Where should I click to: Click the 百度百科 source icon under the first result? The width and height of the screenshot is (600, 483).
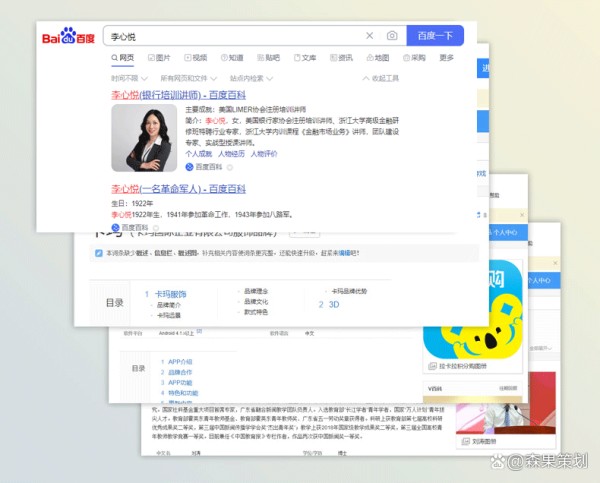coord(189,167)
